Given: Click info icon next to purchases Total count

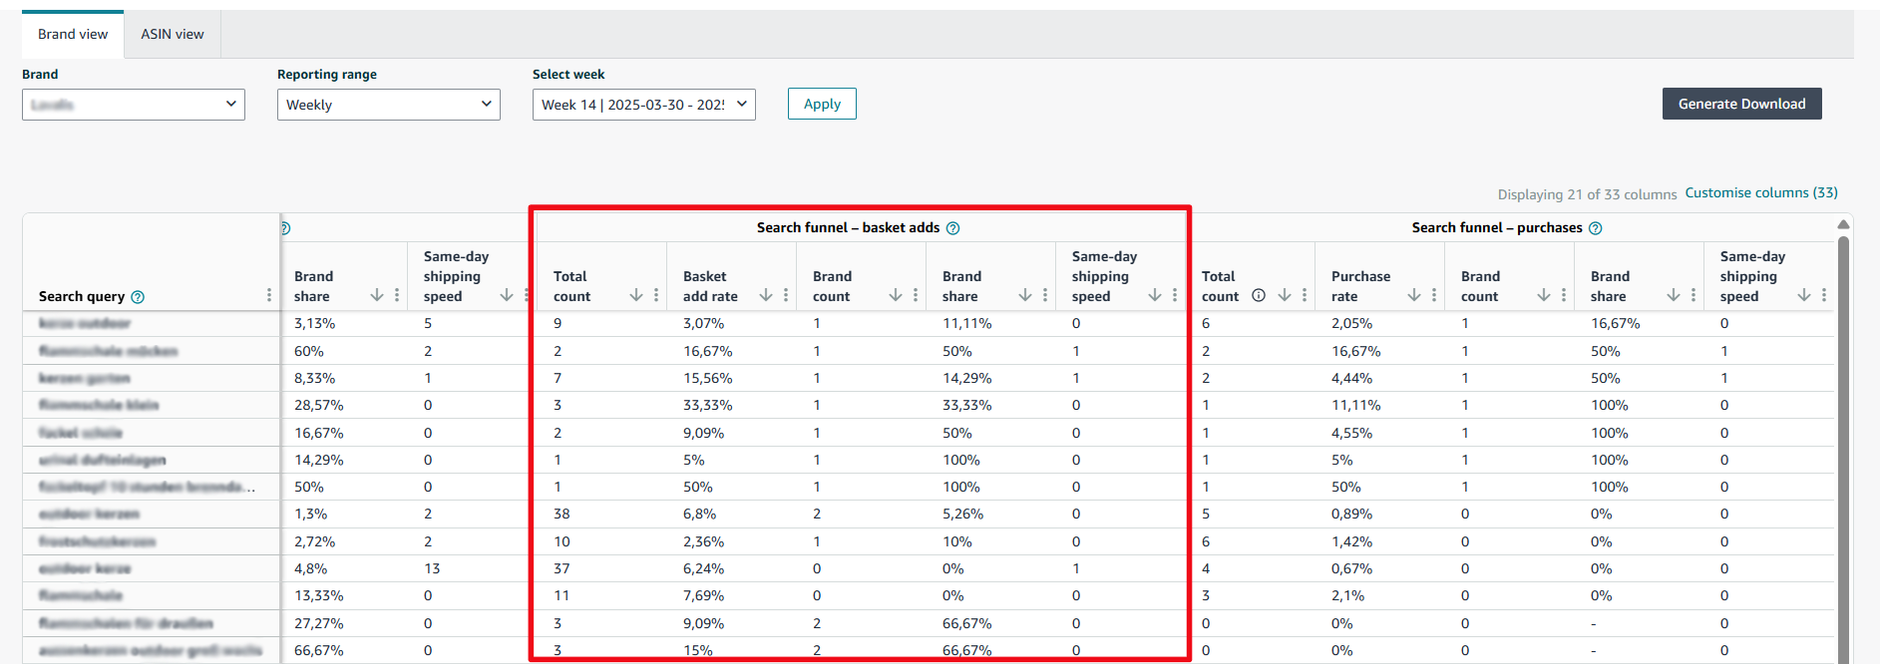Looking at the screenshot, I should click(1259, 295).
